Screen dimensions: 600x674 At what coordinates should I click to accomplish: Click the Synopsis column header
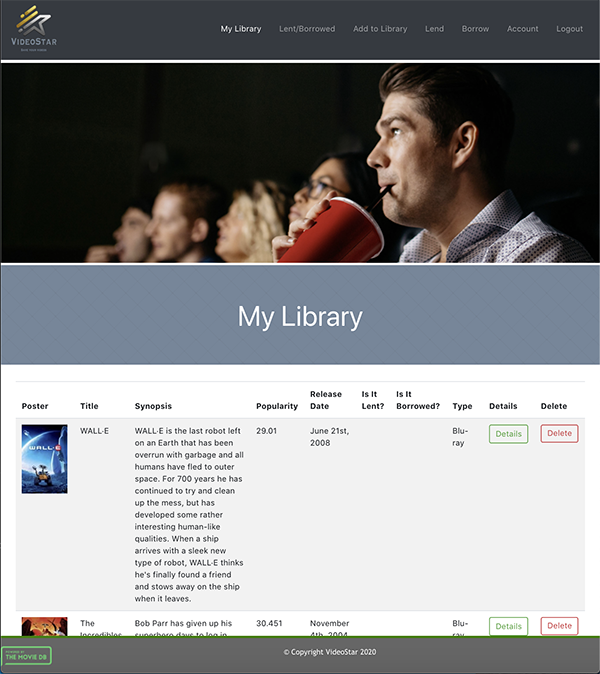click(x=153, y=406)
